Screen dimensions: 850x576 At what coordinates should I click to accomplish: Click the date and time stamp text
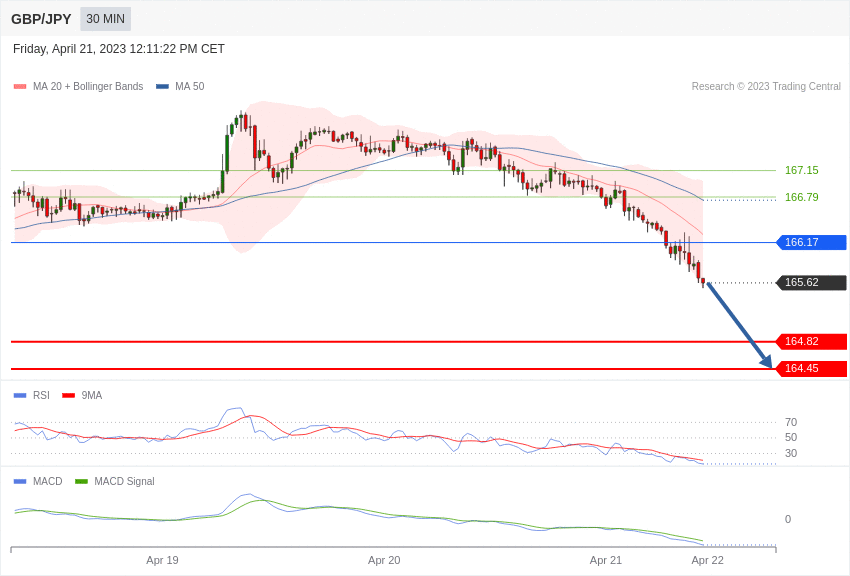(119, 49)
